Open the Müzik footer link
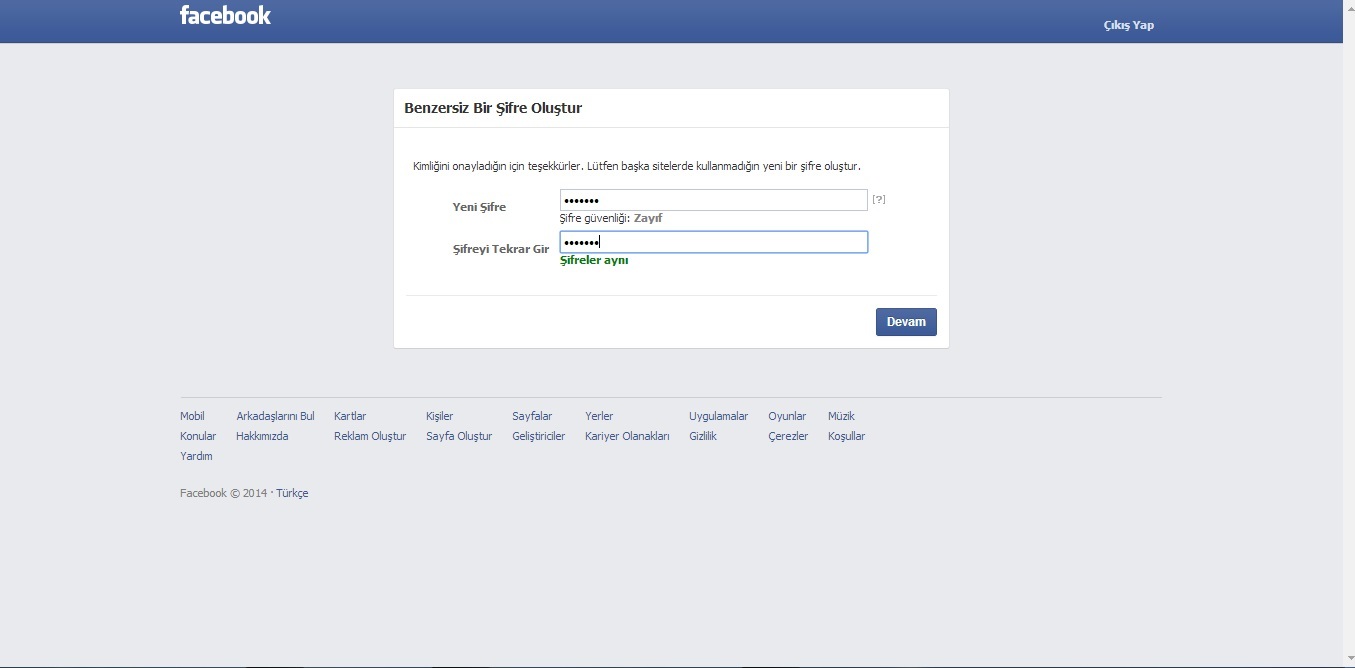The width and height of the screenshot is (1355, 668). click(841, 416)
